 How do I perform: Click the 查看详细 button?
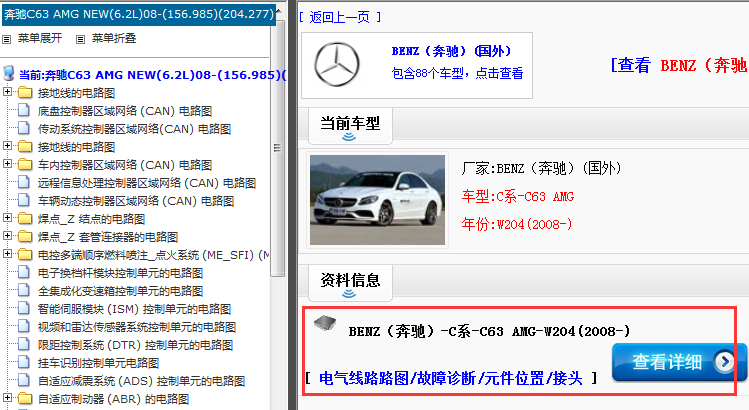point(678,362)
